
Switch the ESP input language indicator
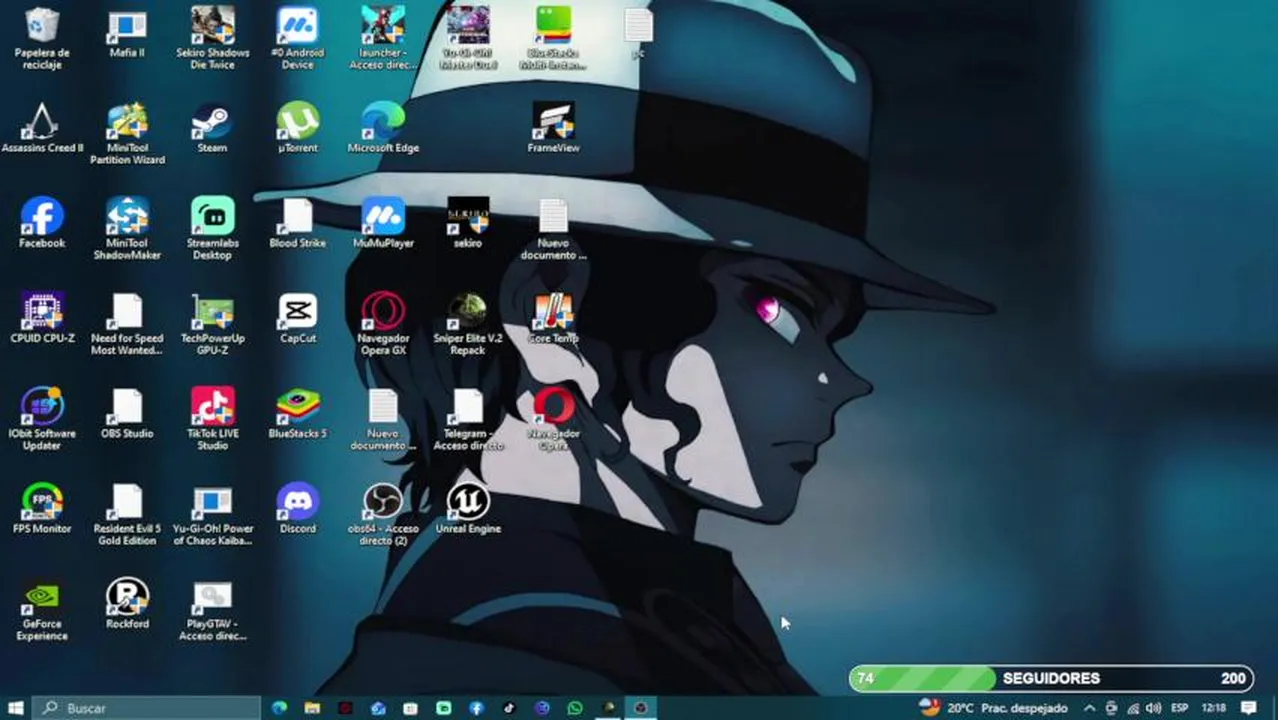point(1179,708)
